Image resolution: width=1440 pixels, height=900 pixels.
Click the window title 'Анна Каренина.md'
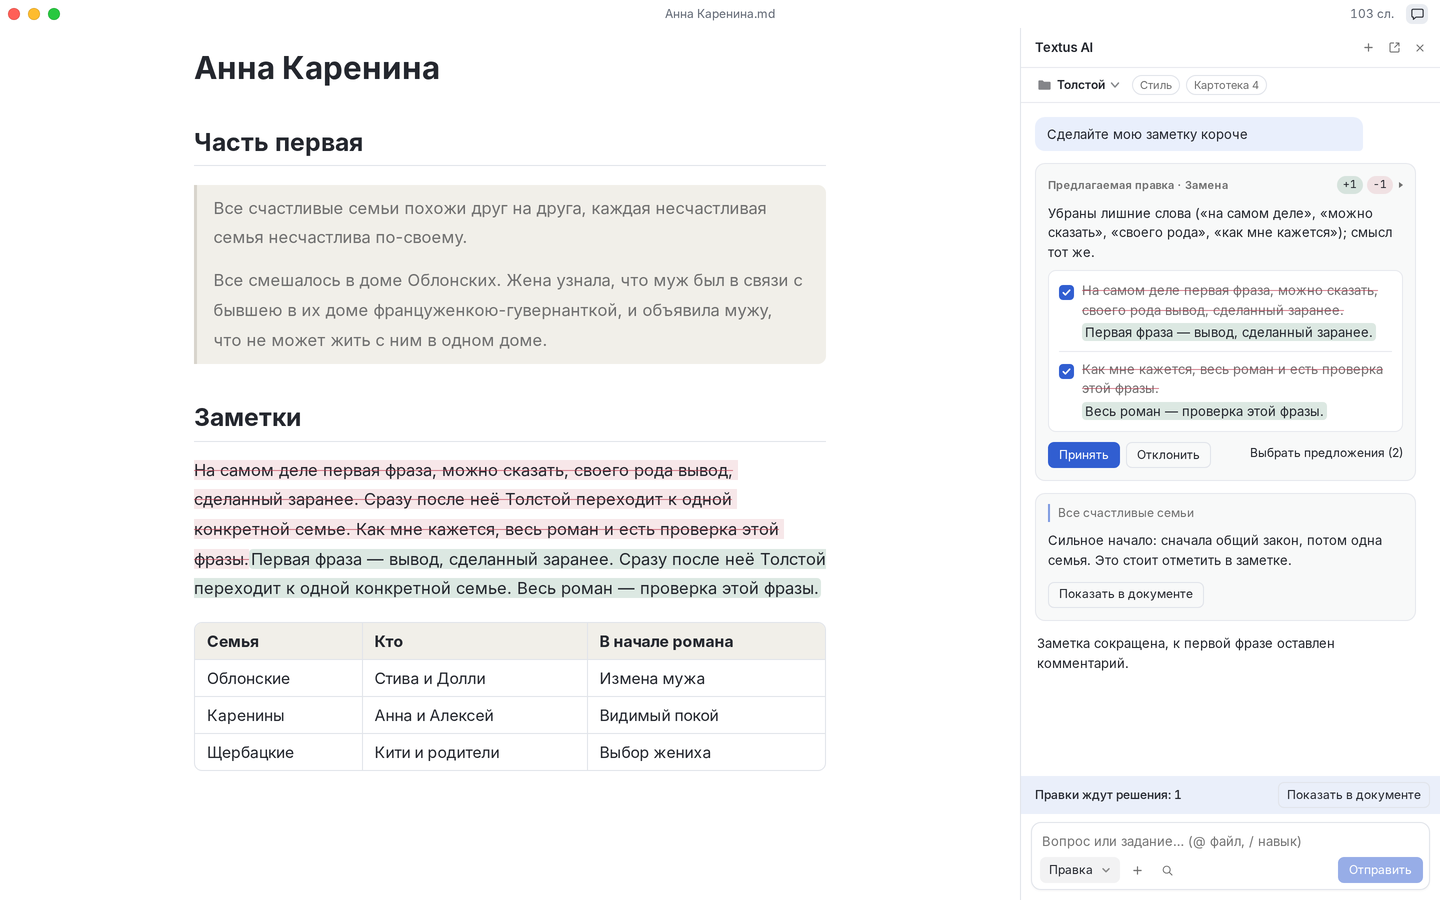(720, 14)
